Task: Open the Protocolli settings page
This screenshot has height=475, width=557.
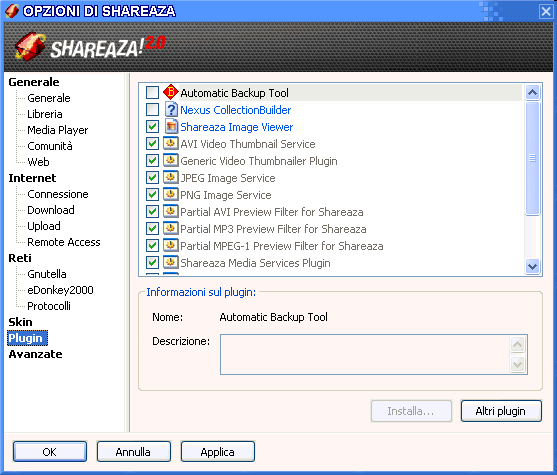Action: point(49,306)
